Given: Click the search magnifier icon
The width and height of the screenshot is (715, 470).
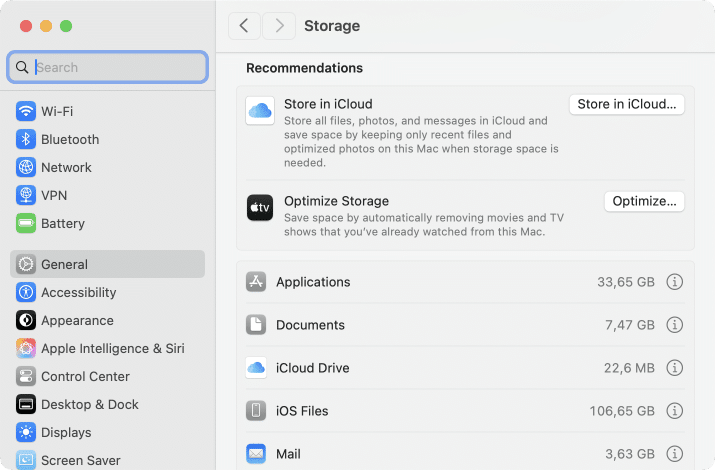Looking at the screenshot, I should tap(22, 67).
